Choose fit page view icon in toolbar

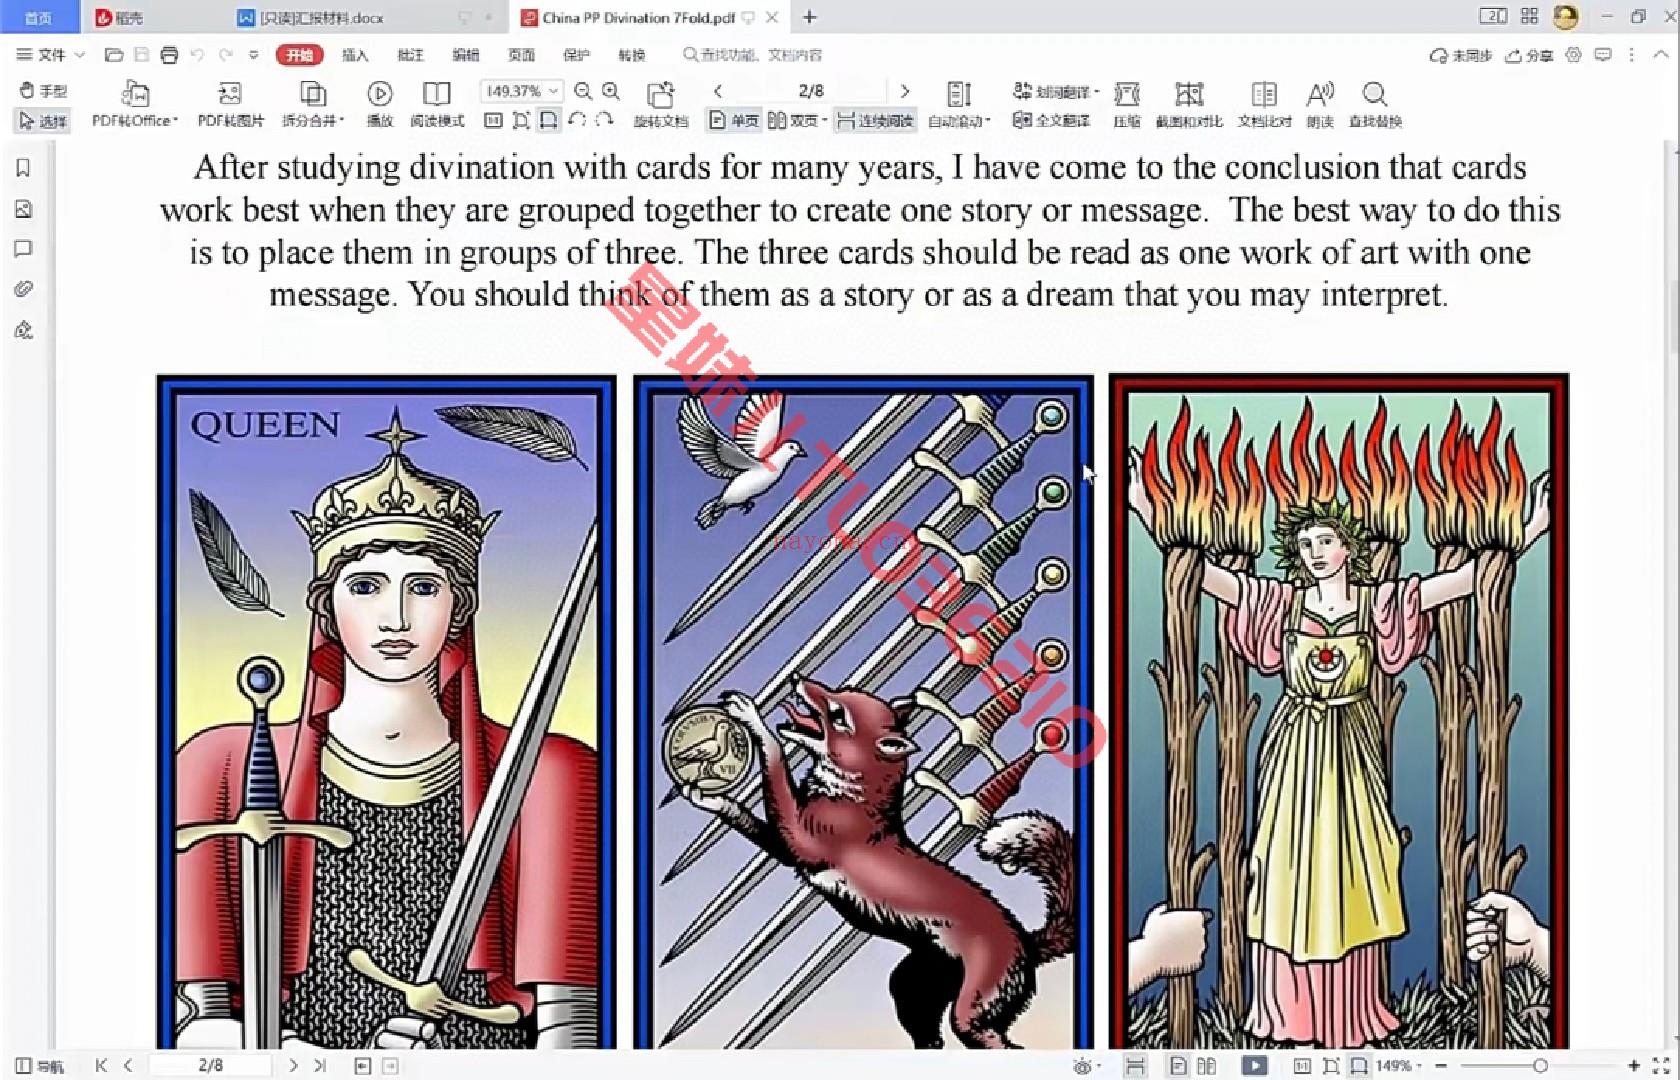click(x=521, y=120)
